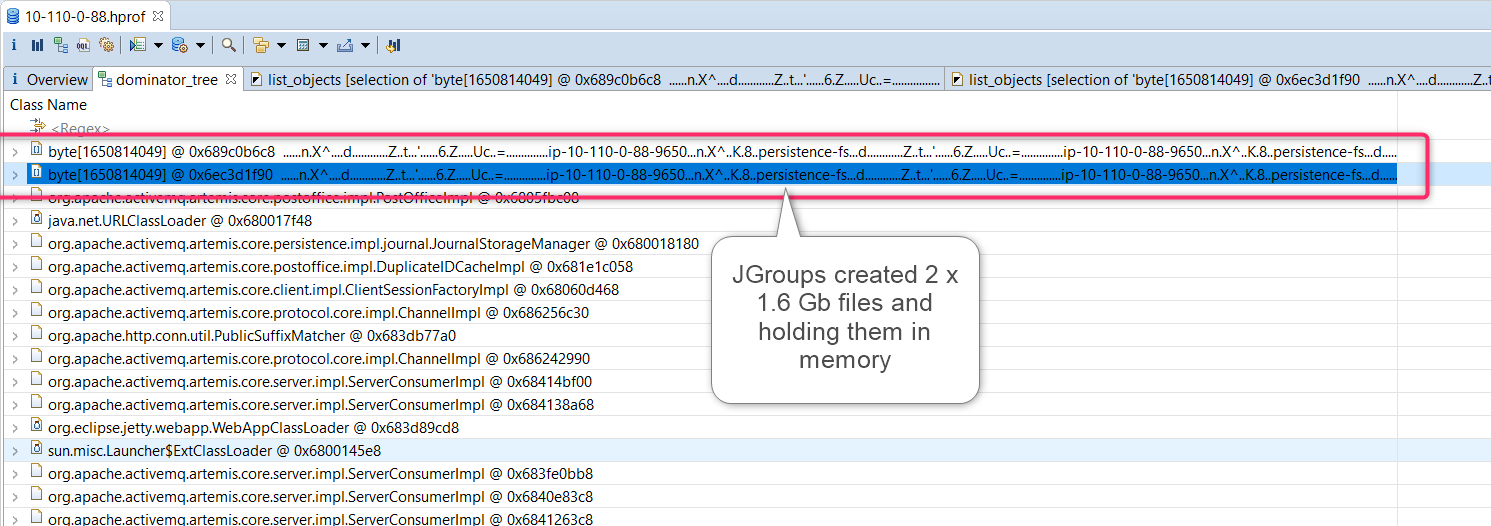Image resolution: width=1491 pixels, height=526 pixels.
Task: Click the Launcher$ExtClassLoader object icon
Action: tap(37, 449)
